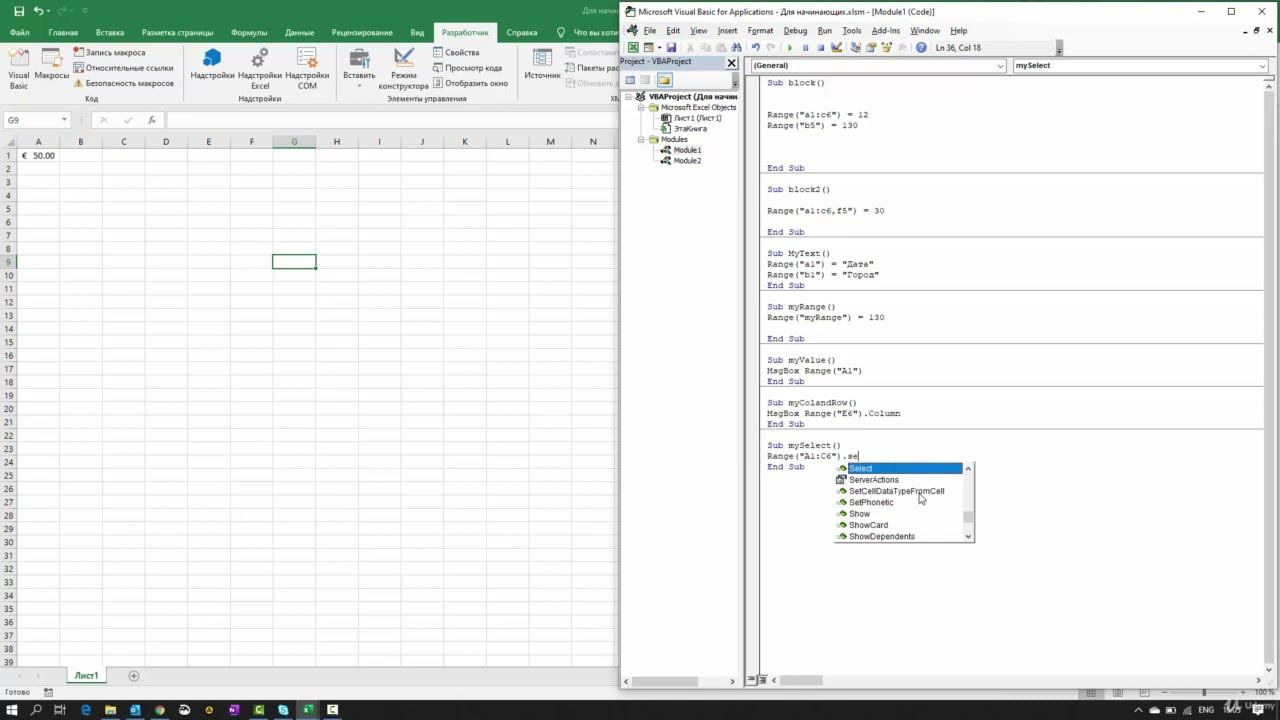The width and height of the screenshot is (1280, 720).
Task: Click the Undo arrow in VBA toolbar
Action: pyautogui.click(x=755, y=48)
